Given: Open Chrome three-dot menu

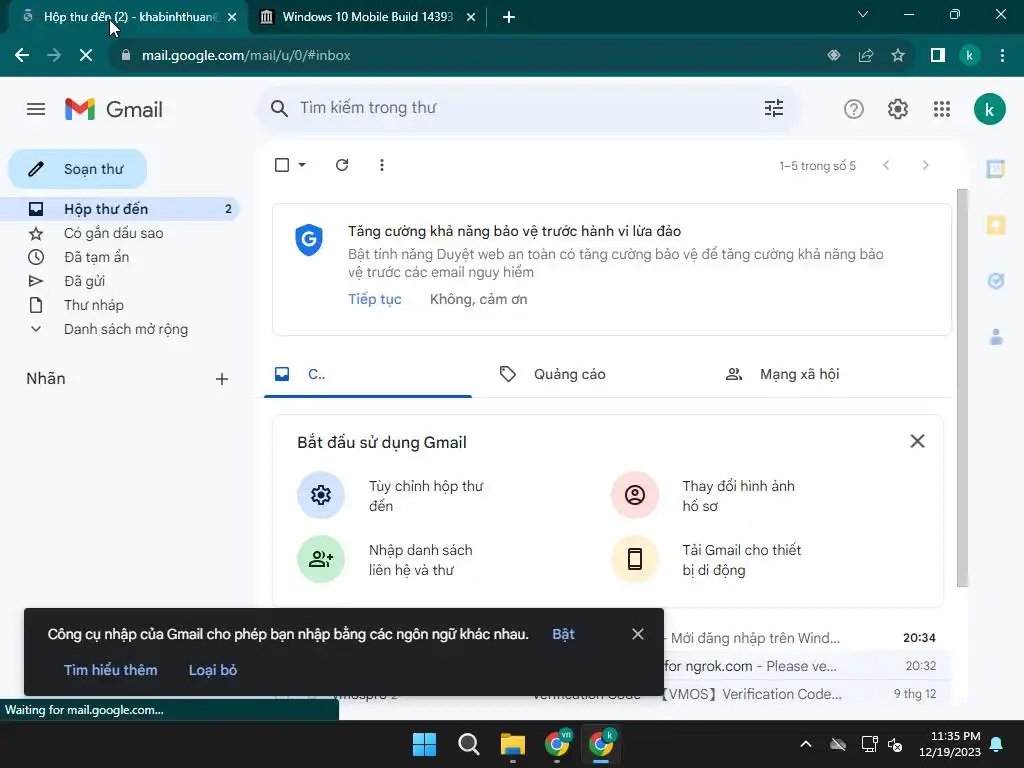Looking at the screenshot, I should pyautogui.click(x=1002, y=56).
